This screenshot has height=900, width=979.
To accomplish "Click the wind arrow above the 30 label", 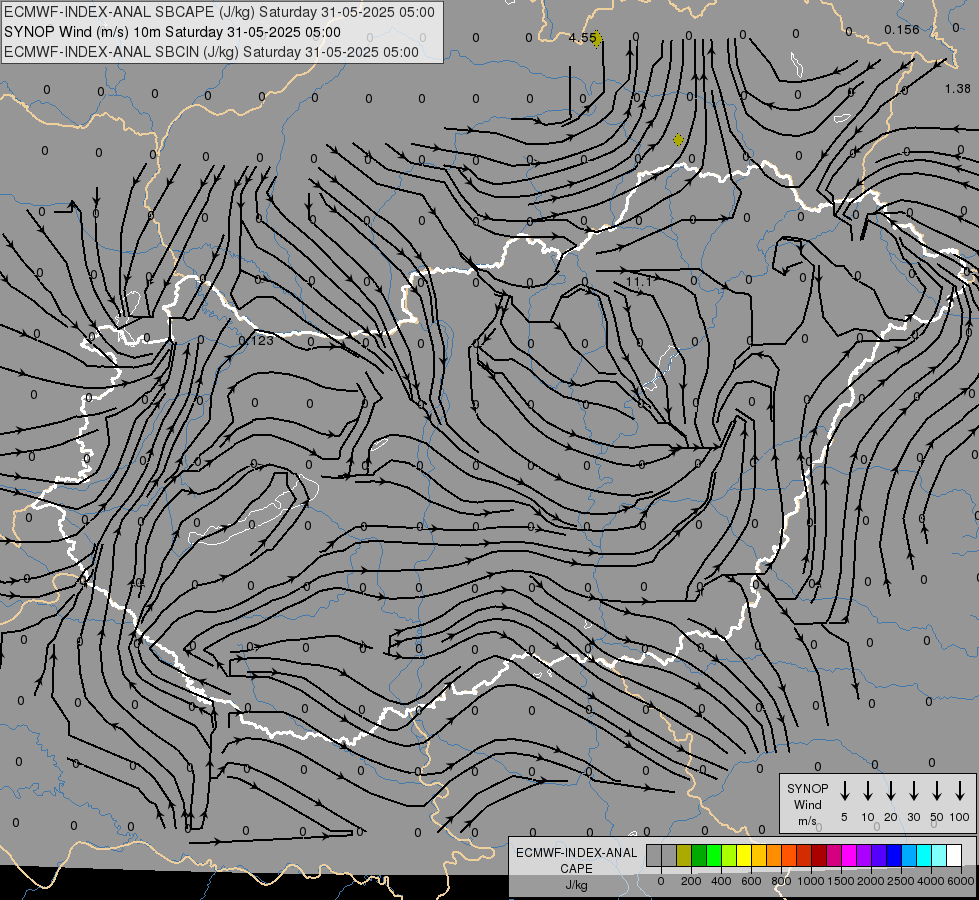I will click(x=913, y=791).
